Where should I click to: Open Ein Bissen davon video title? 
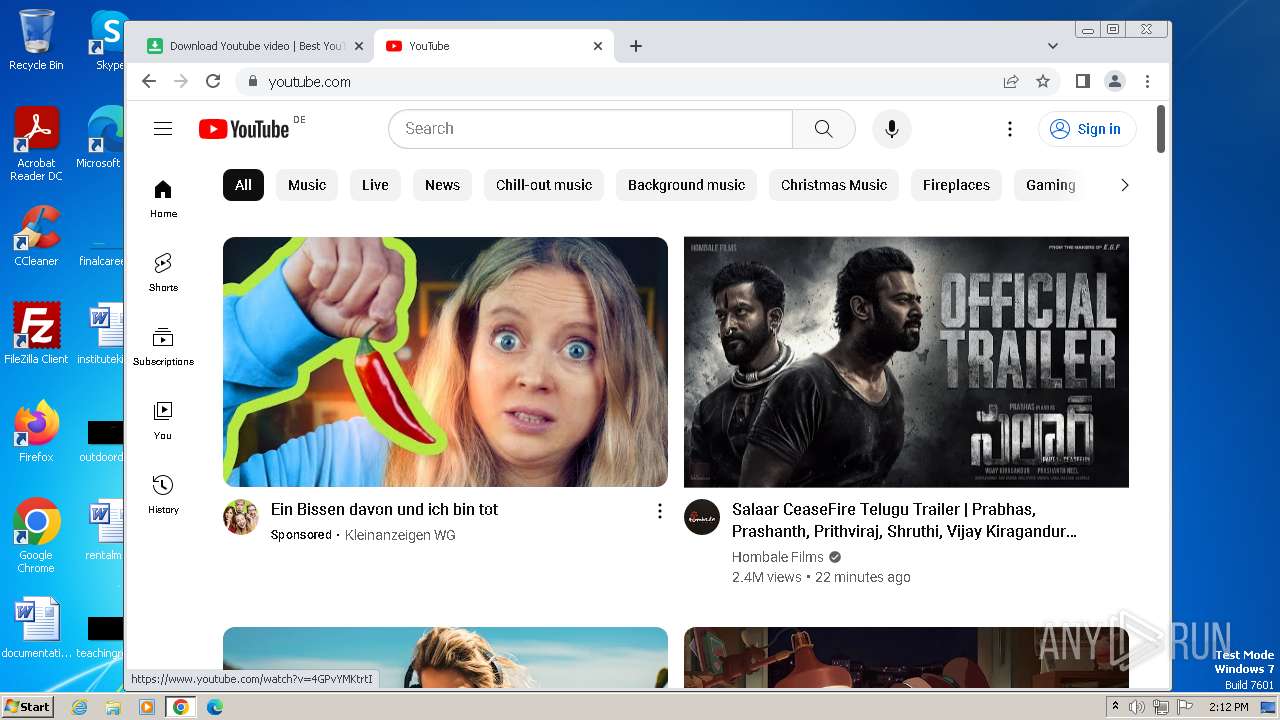[x=384, y=509]
